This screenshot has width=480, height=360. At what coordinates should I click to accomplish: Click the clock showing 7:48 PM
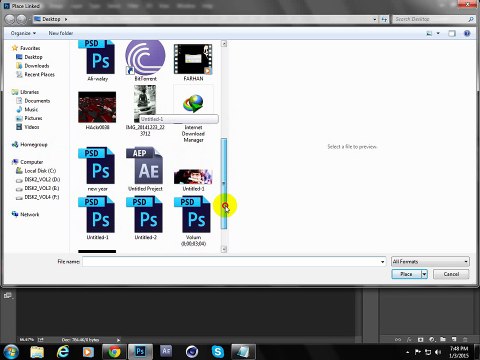click(459, 349)
